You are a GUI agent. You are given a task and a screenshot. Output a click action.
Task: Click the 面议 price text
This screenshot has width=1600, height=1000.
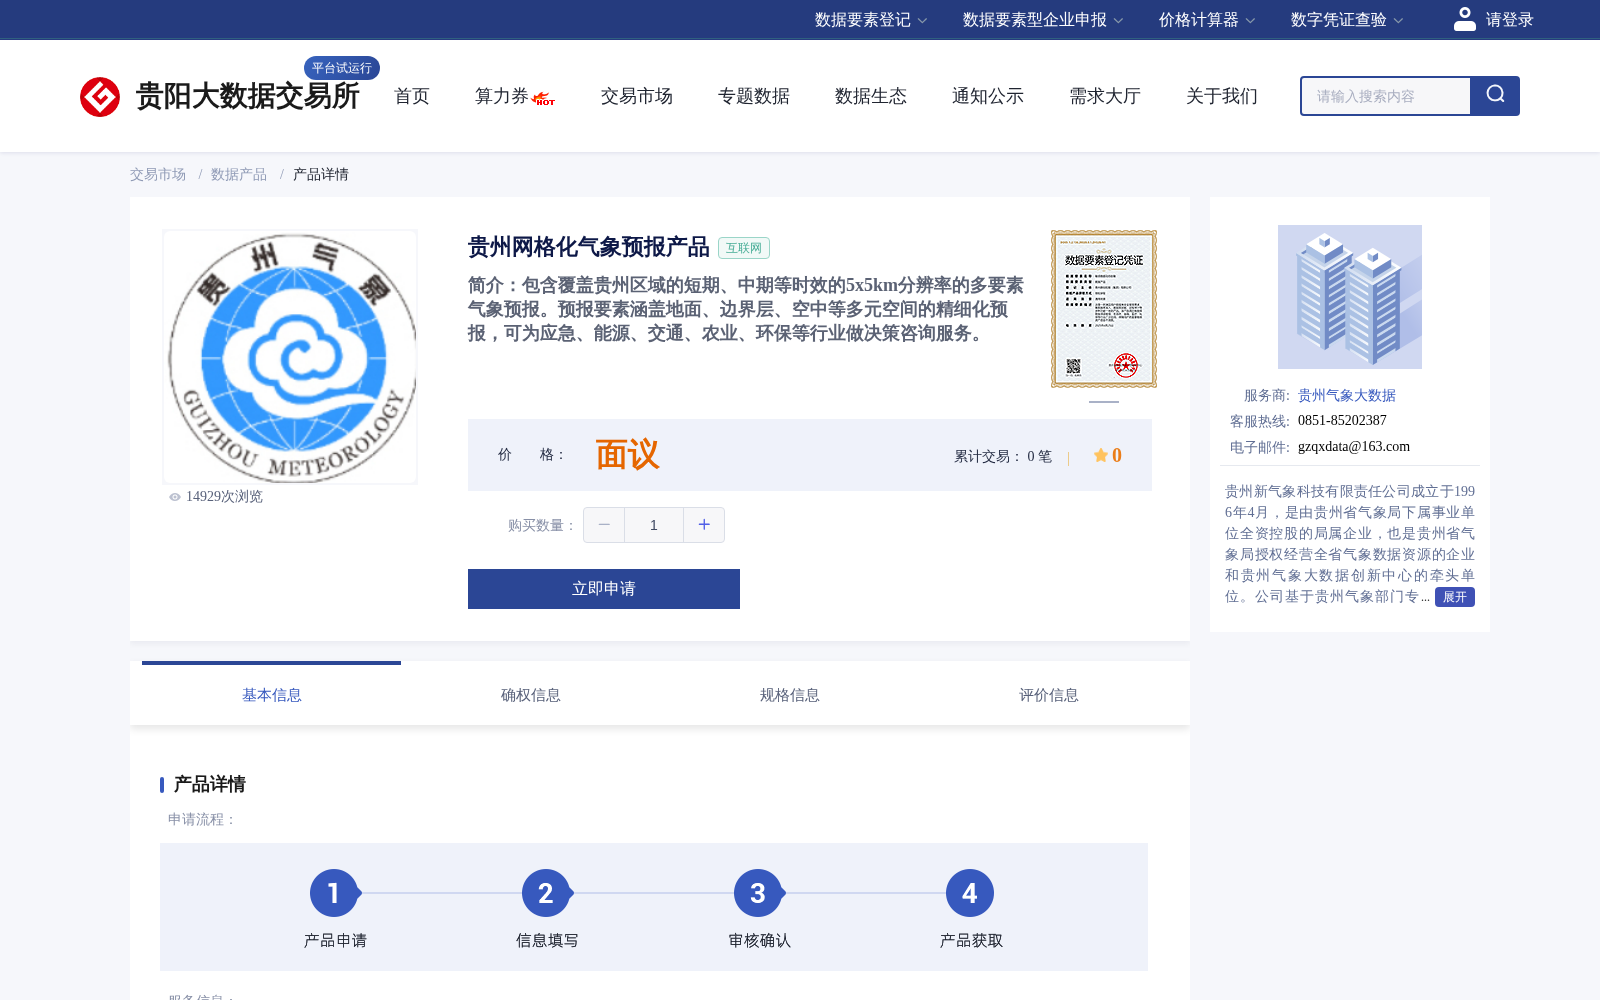[628, 455]
